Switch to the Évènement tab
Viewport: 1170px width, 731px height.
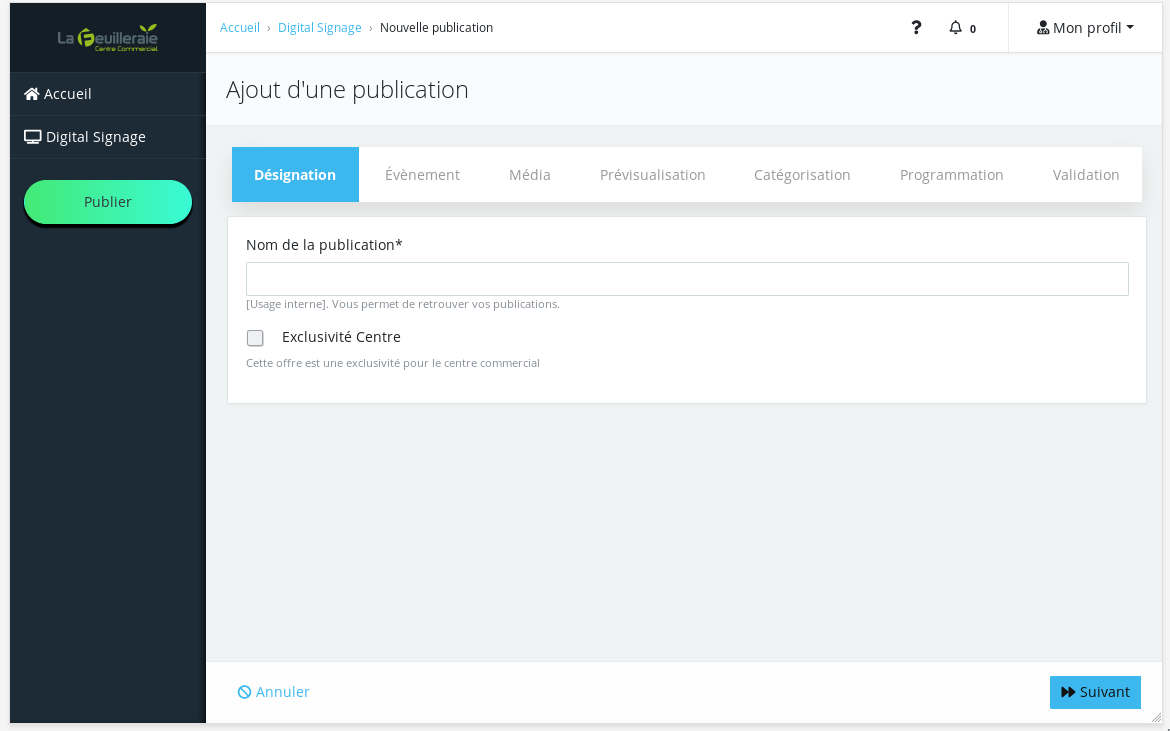click(422, 175)
